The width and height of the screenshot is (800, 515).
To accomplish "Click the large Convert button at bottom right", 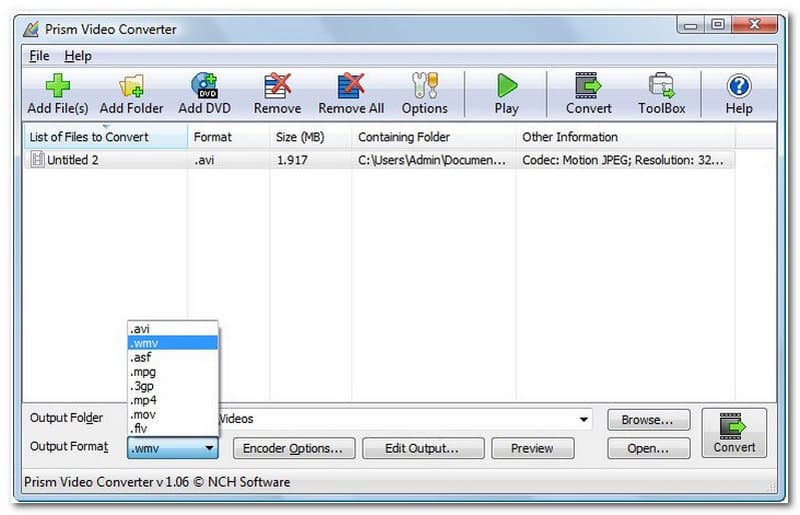I will point(734,433).
